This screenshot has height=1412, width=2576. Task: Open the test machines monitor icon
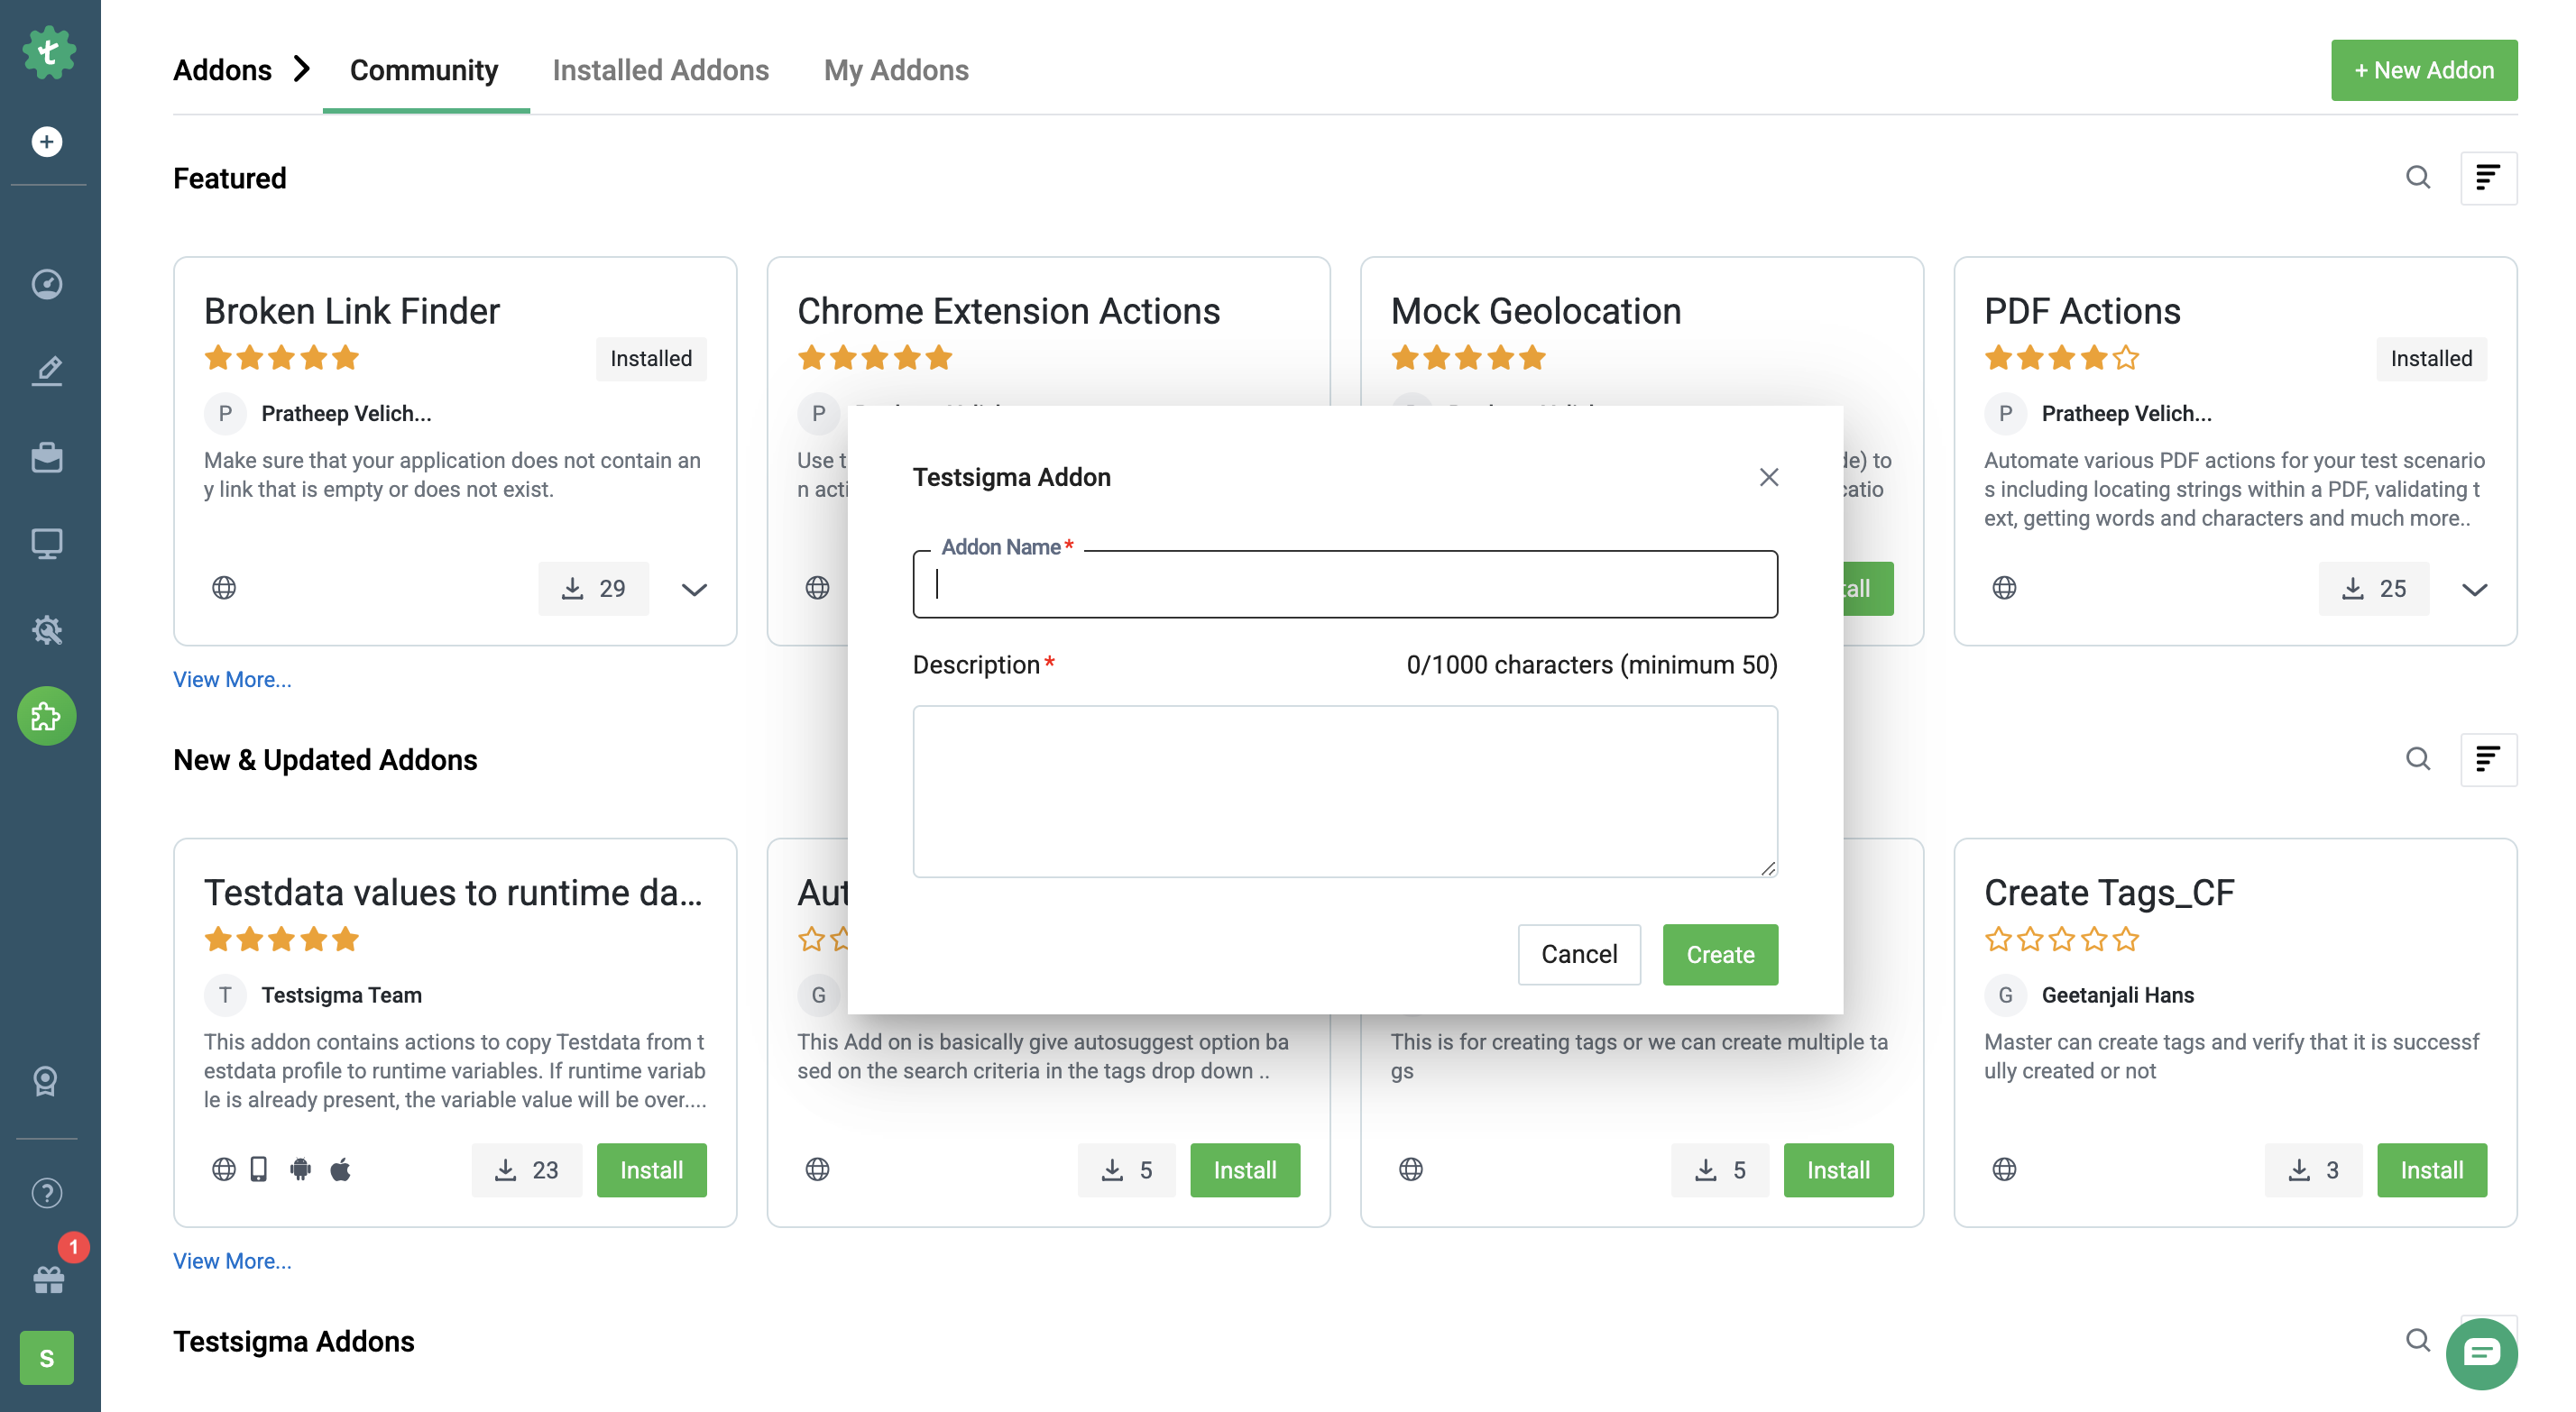tap(46, 543)
